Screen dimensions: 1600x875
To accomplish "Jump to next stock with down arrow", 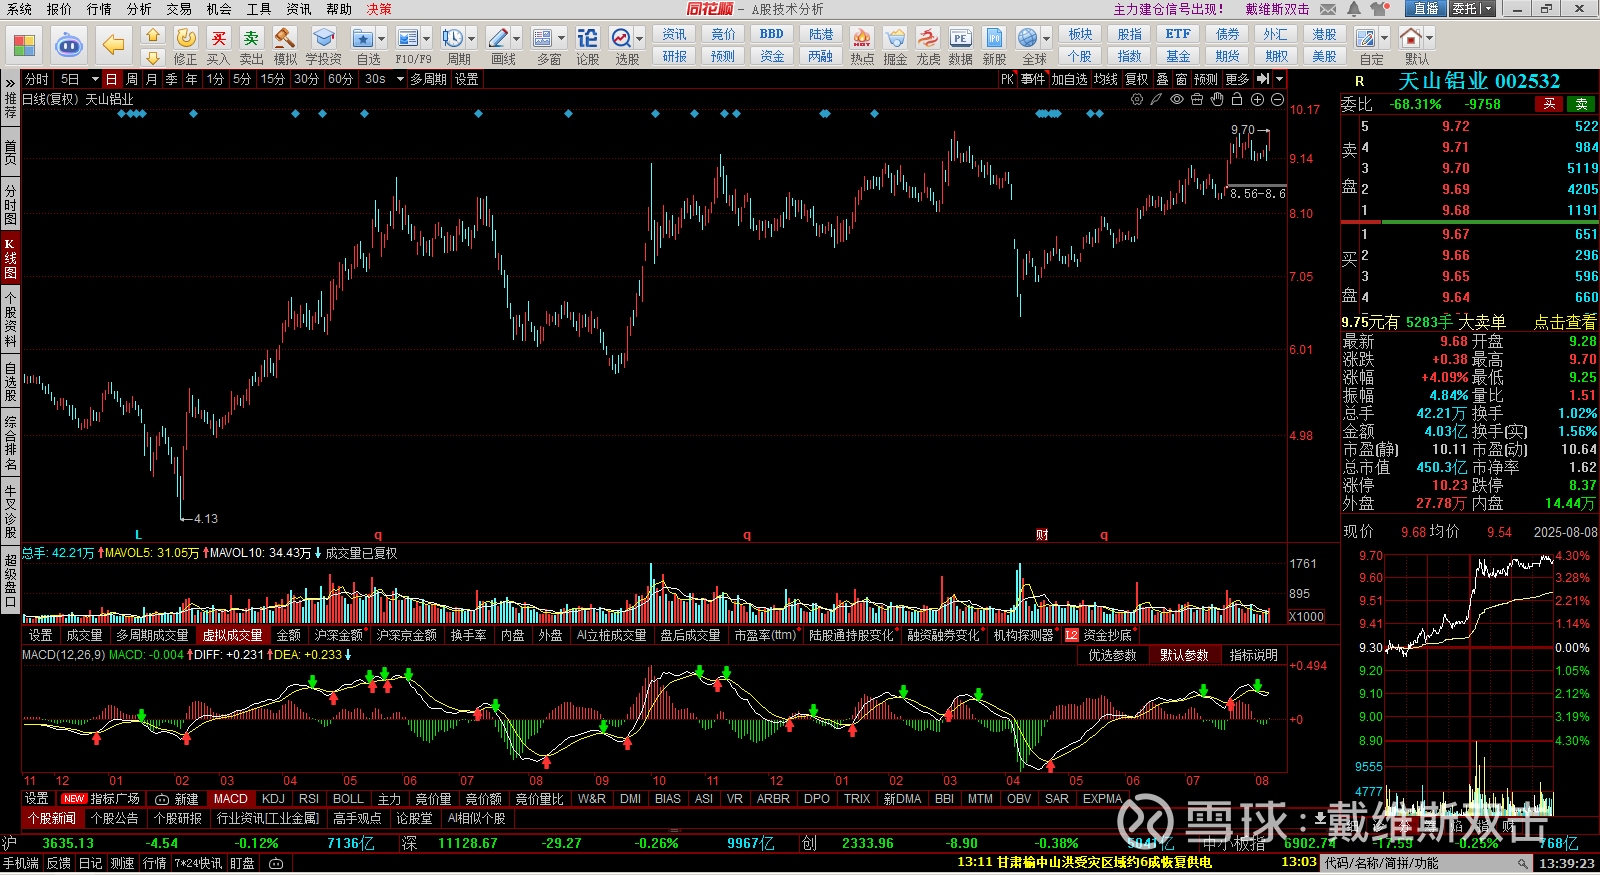I will coord(152,58).
